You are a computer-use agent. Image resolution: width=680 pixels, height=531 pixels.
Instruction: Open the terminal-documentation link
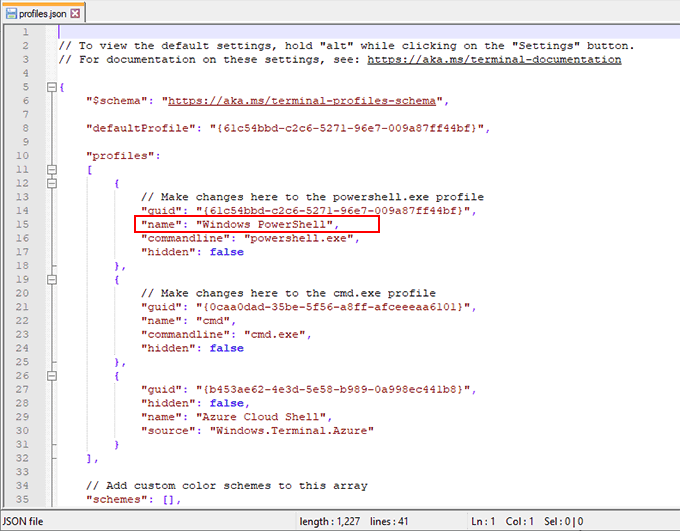click(494, 59)
